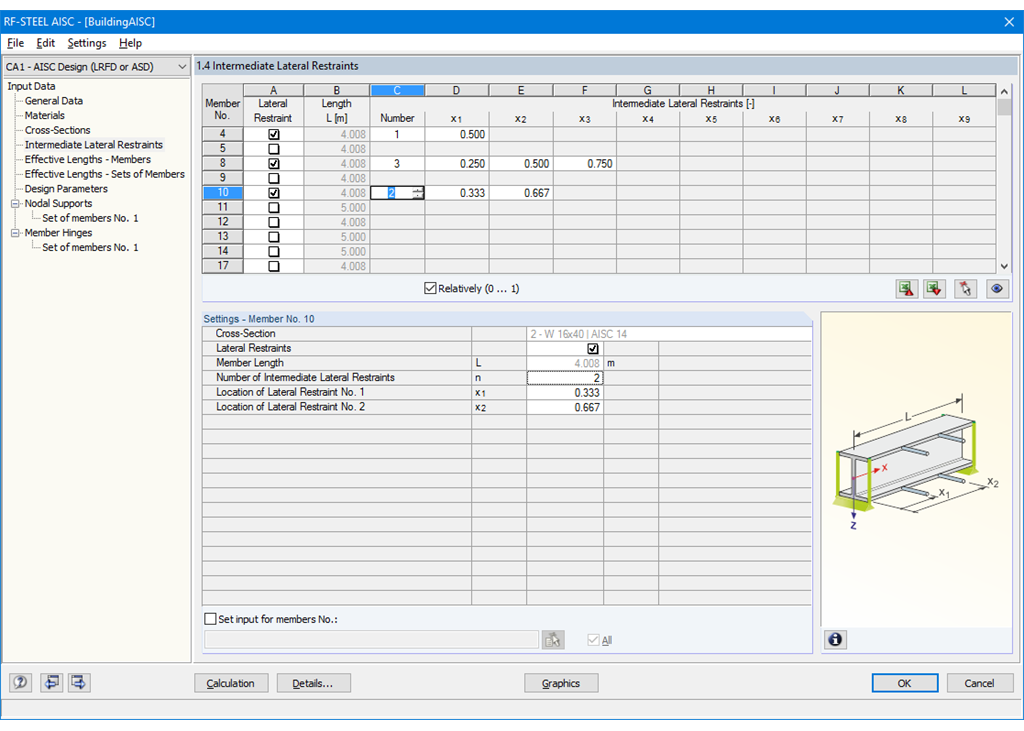Open the Settings menu
This screenshot has width=1024, height=731.
87,43
